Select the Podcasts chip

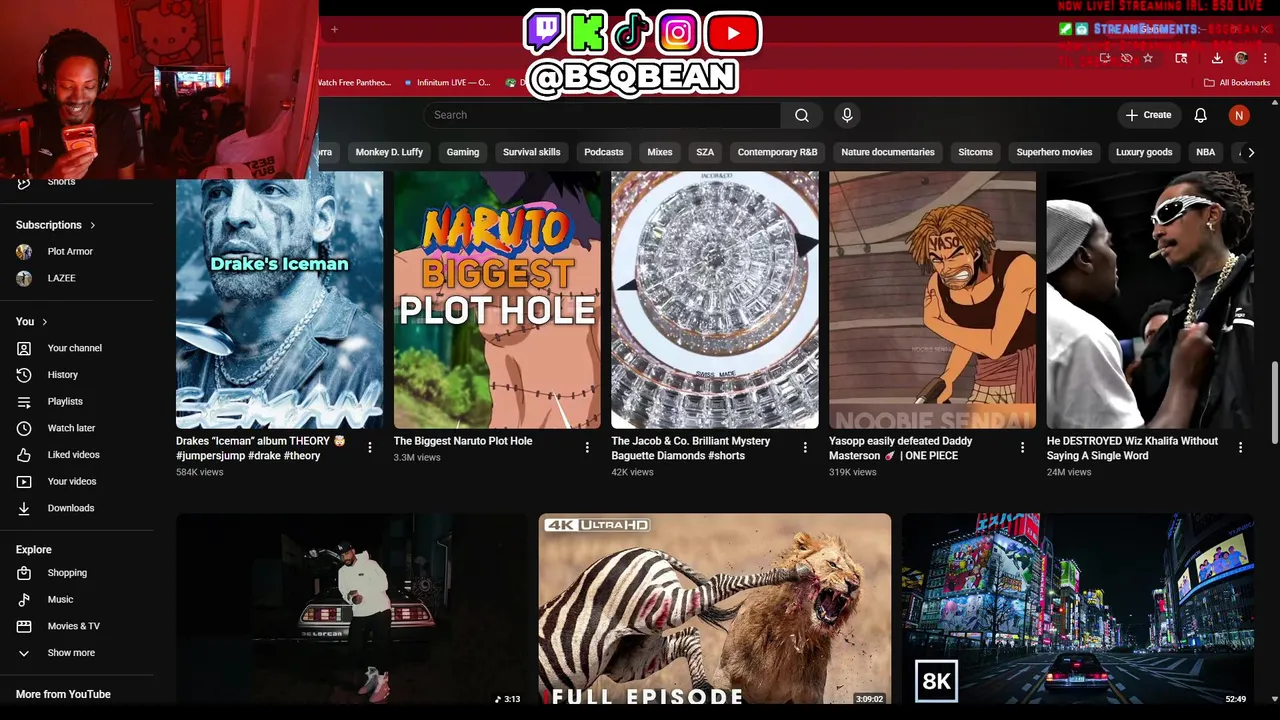click(x=603, y=152)
